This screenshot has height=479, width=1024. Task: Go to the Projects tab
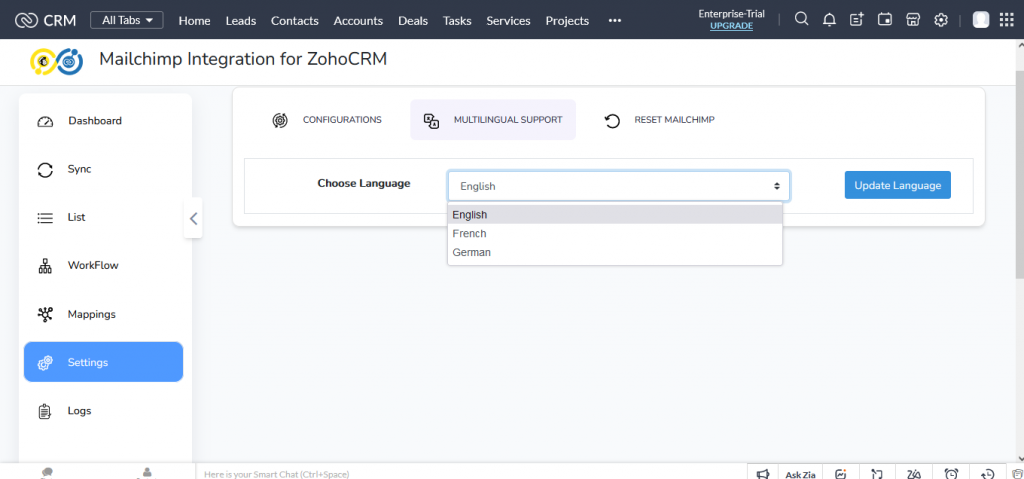tap(567, 20)
